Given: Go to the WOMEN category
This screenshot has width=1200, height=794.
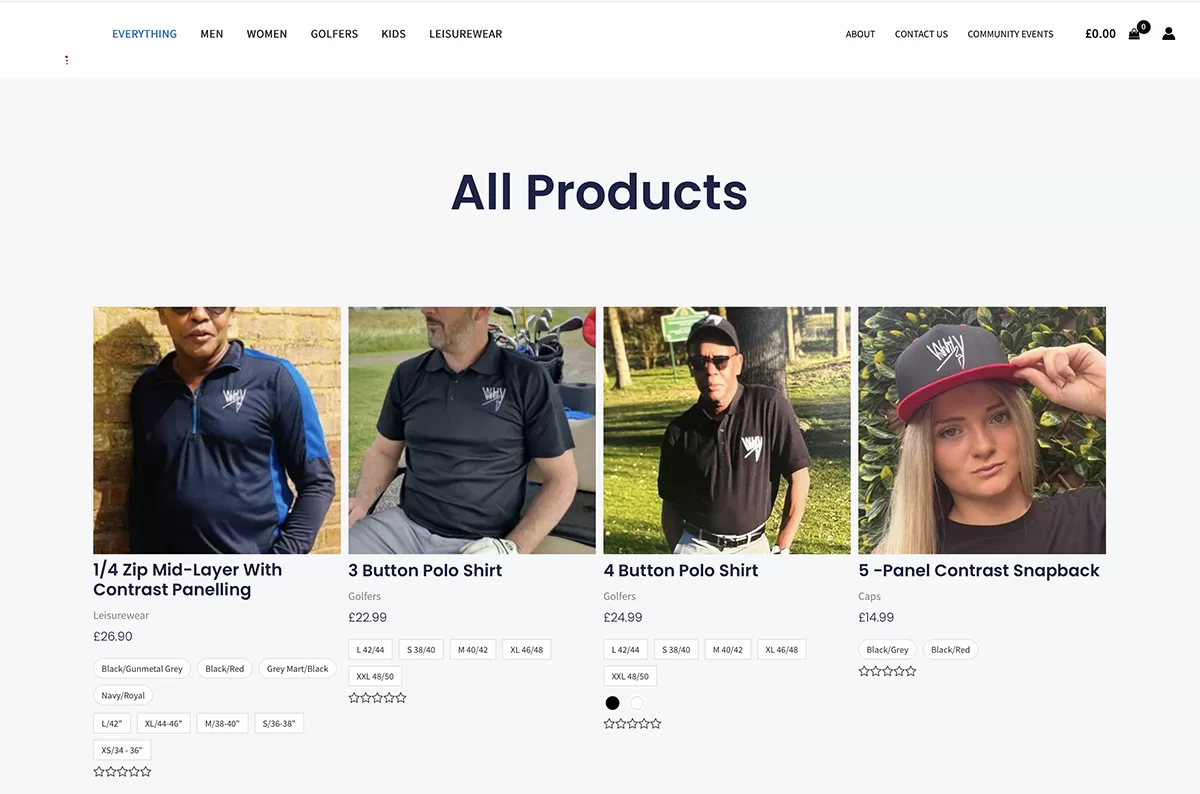Looking at the screenshot, I should point(267,34).
